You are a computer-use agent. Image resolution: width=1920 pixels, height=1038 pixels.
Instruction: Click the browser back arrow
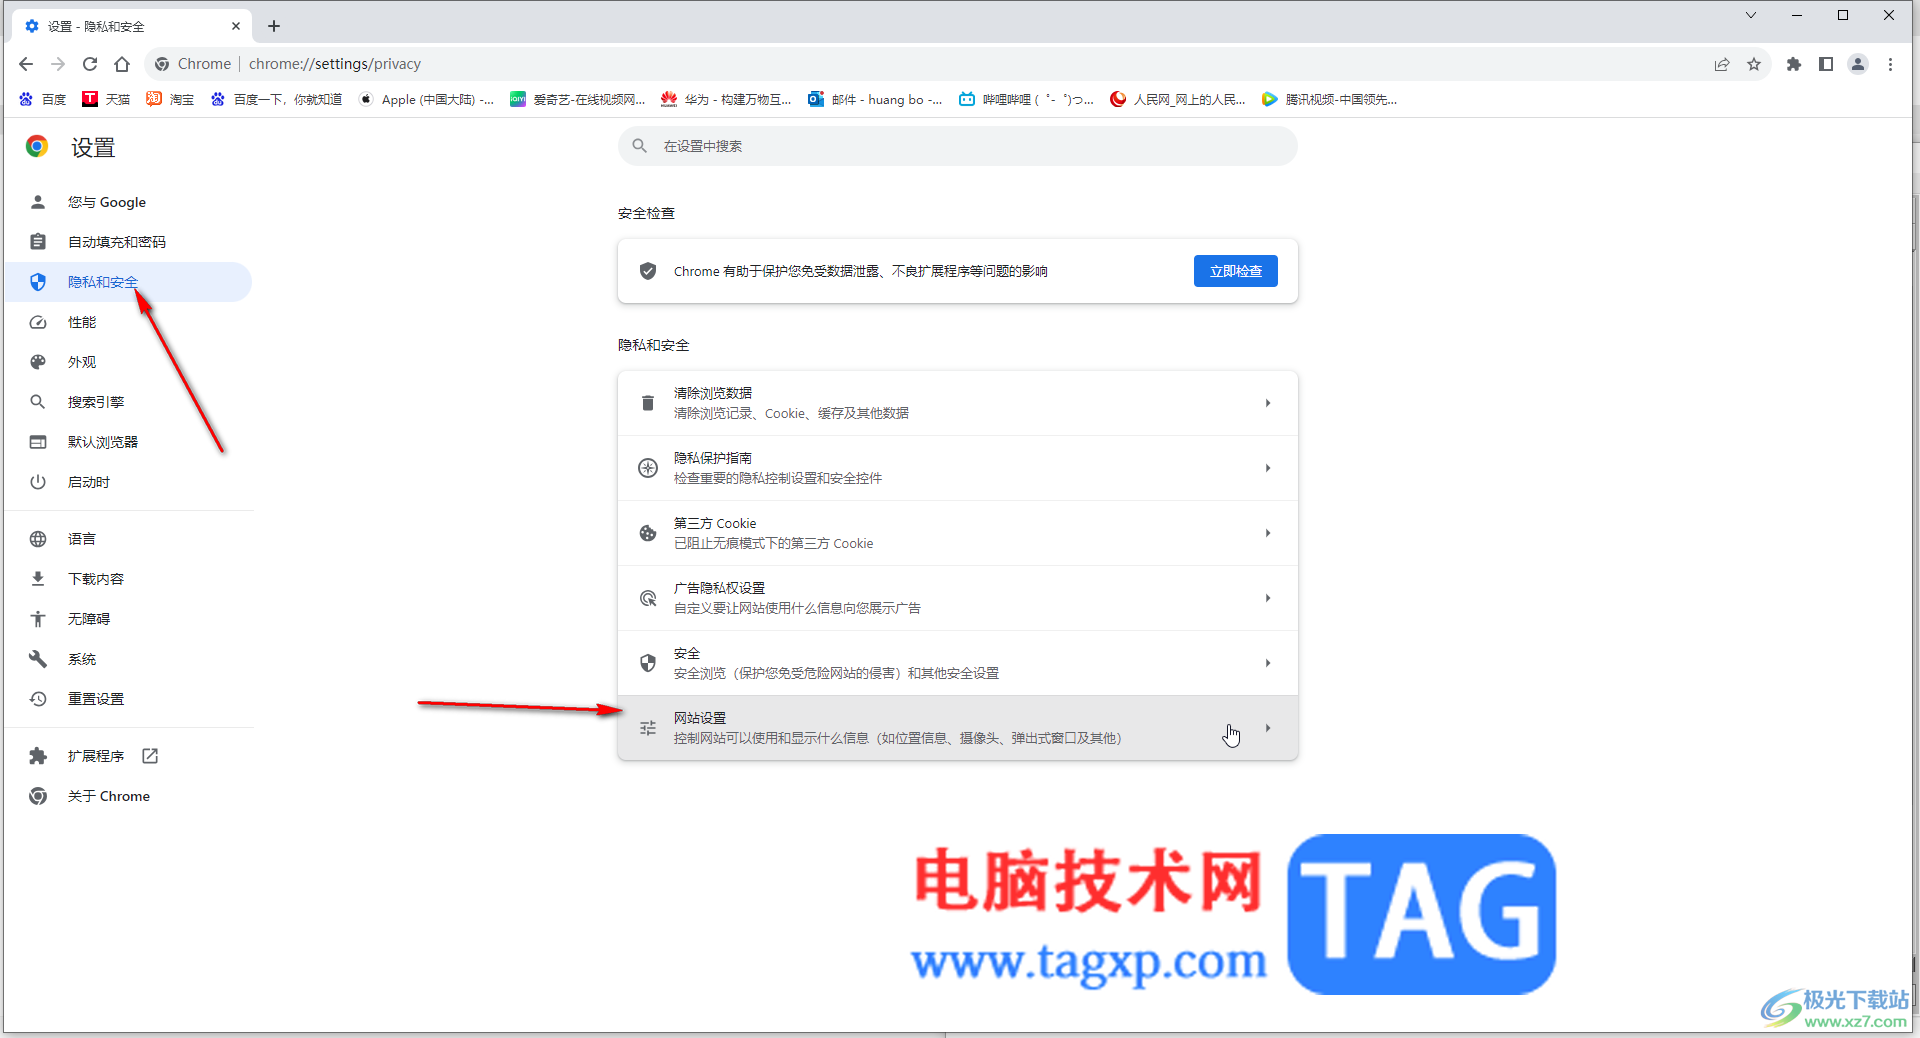pyautogui.click(x=26, y=64)
